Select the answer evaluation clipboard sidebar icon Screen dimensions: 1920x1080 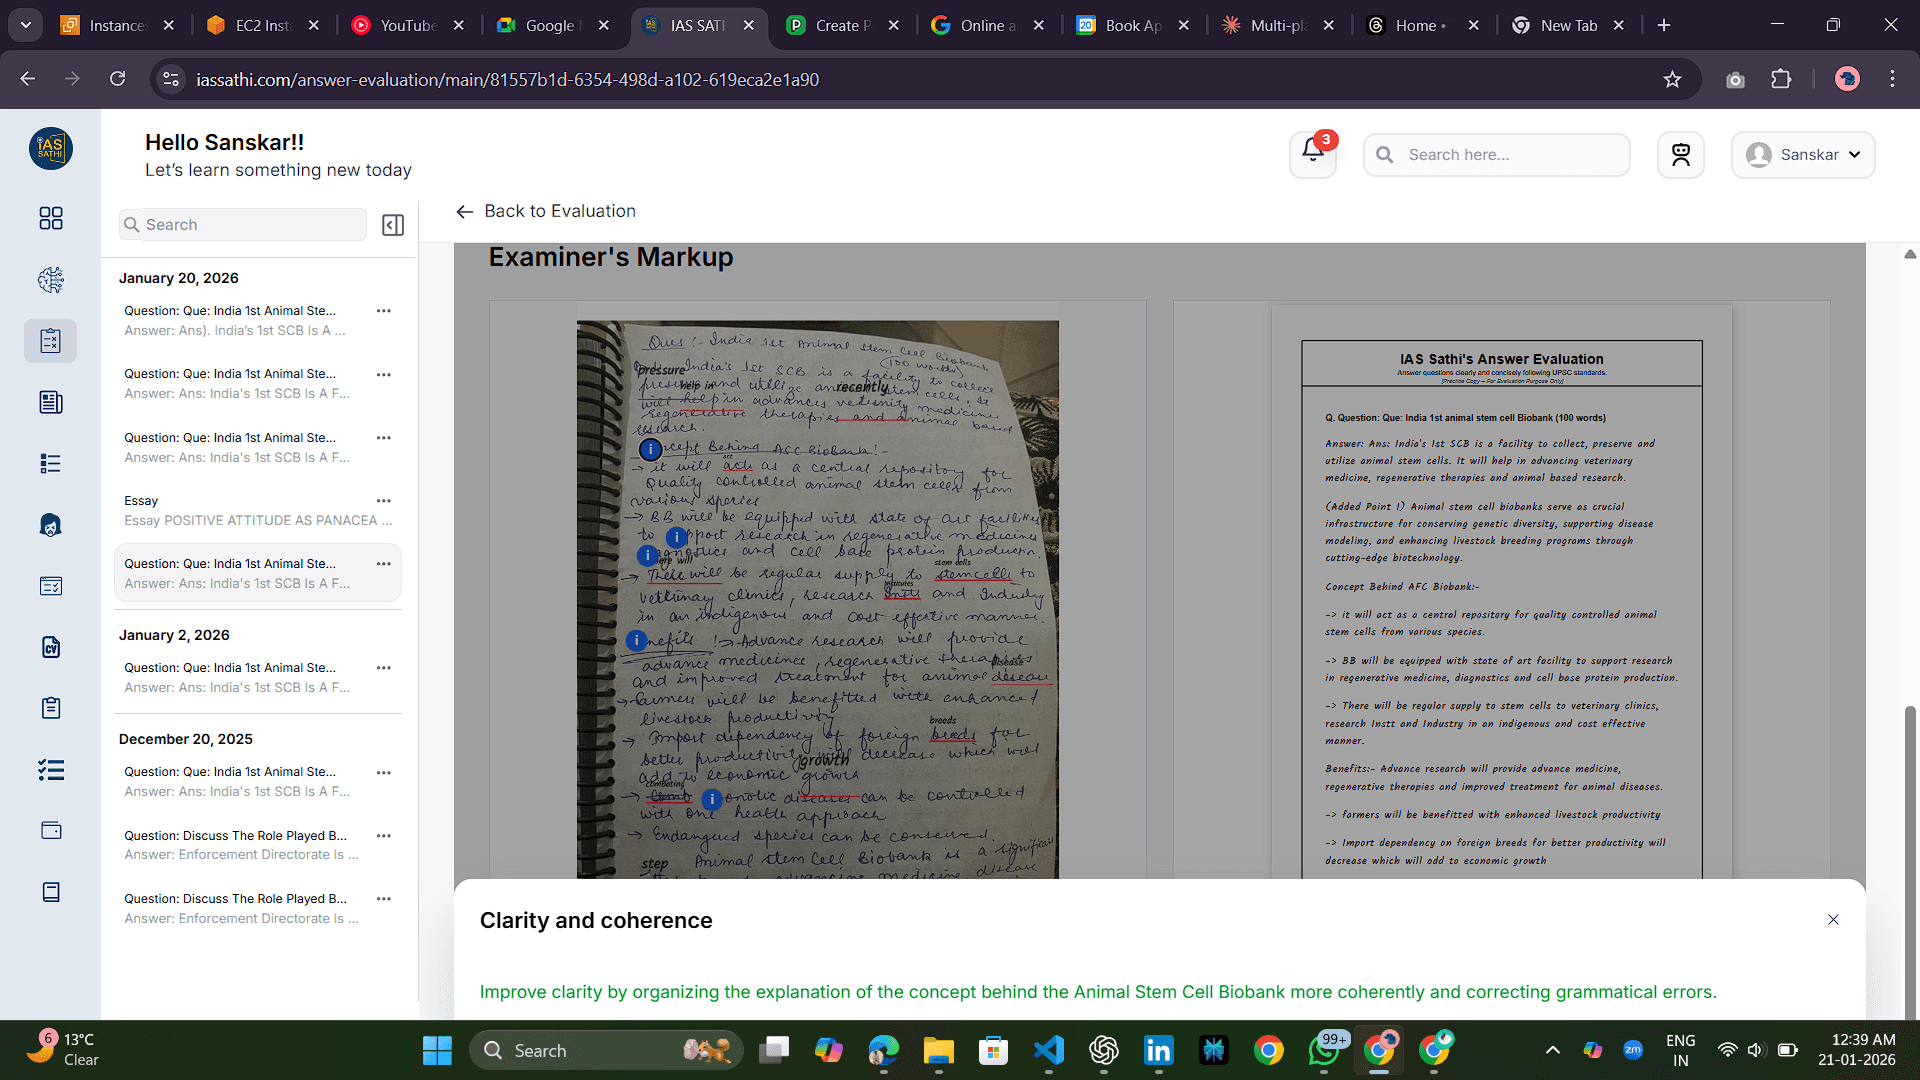point(50,341)
